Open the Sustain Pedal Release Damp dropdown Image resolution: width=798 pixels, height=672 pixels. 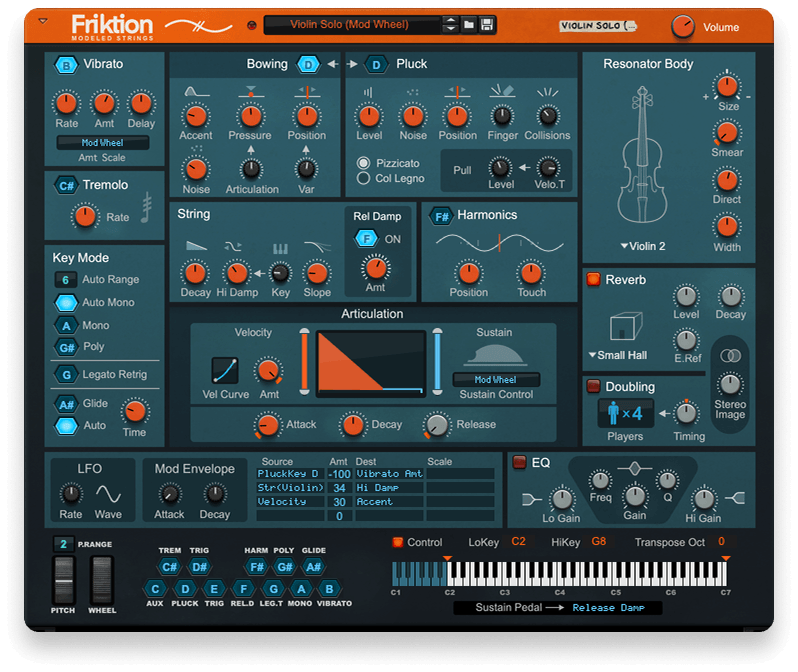[x=609, y=608]
